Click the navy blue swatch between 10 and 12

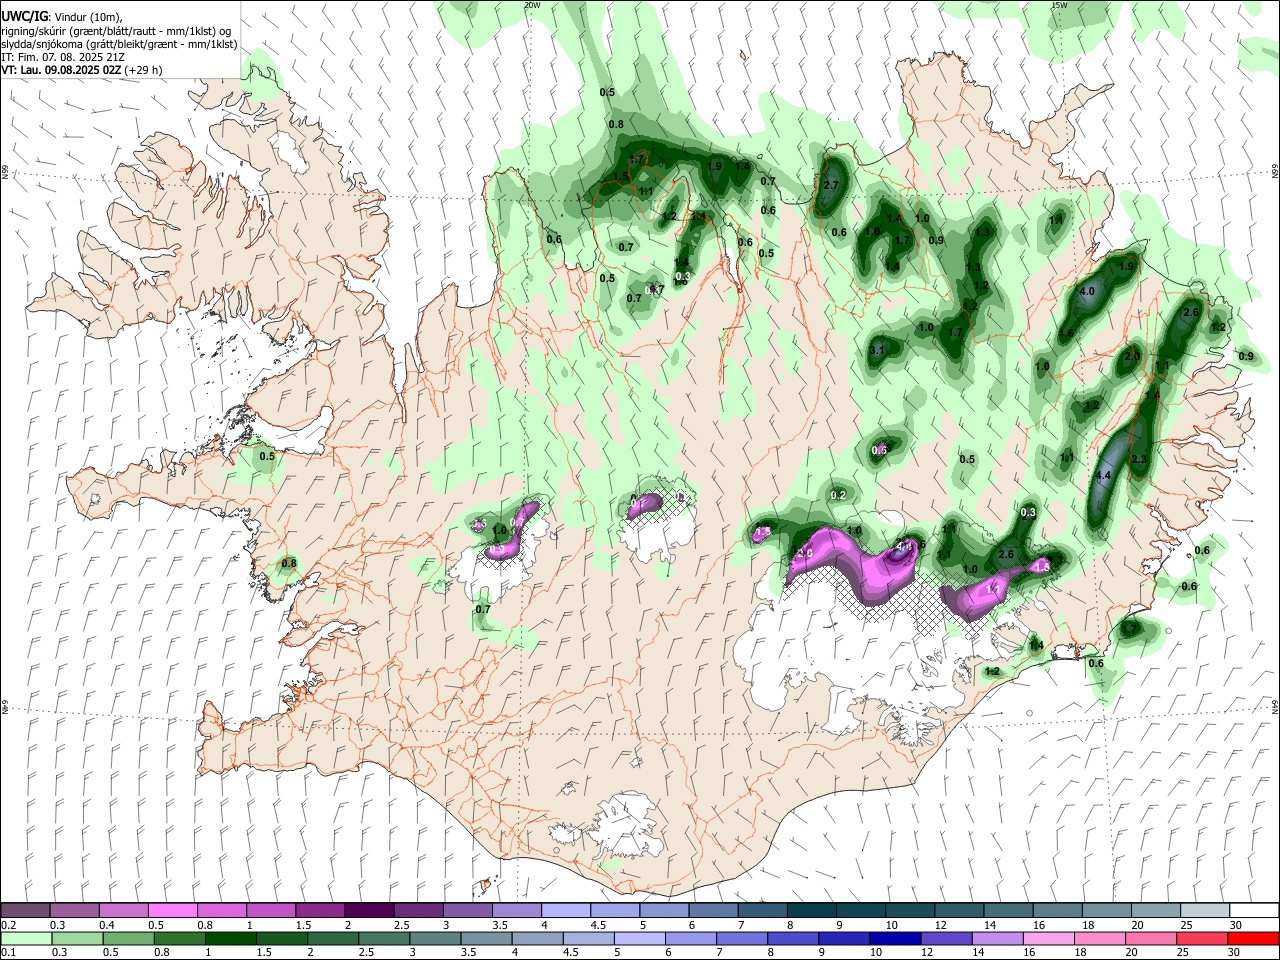coord(894,938)
